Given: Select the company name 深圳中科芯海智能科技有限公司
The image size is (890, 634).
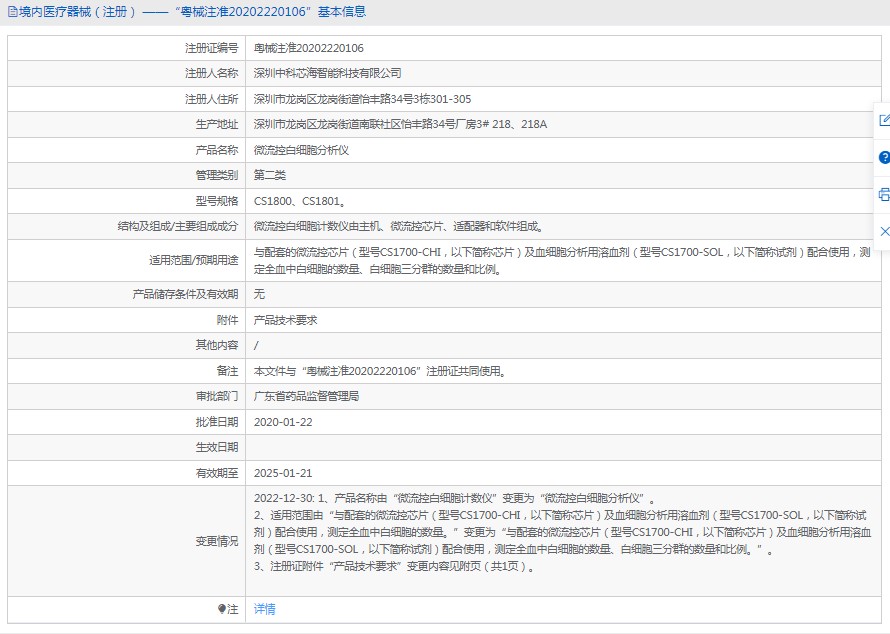Looking at the screenshot, I should click(x=328, y=73).
